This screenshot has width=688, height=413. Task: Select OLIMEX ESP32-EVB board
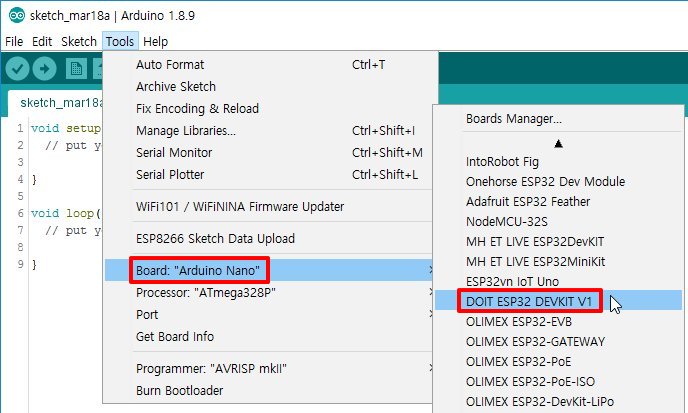point(558,322)
